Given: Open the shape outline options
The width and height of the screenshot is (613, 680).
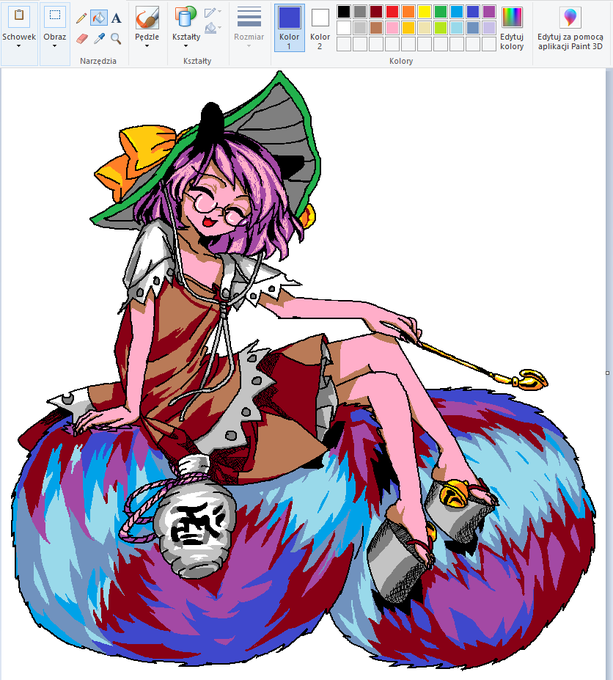Looking at the screenshot, I should (212, 12).
